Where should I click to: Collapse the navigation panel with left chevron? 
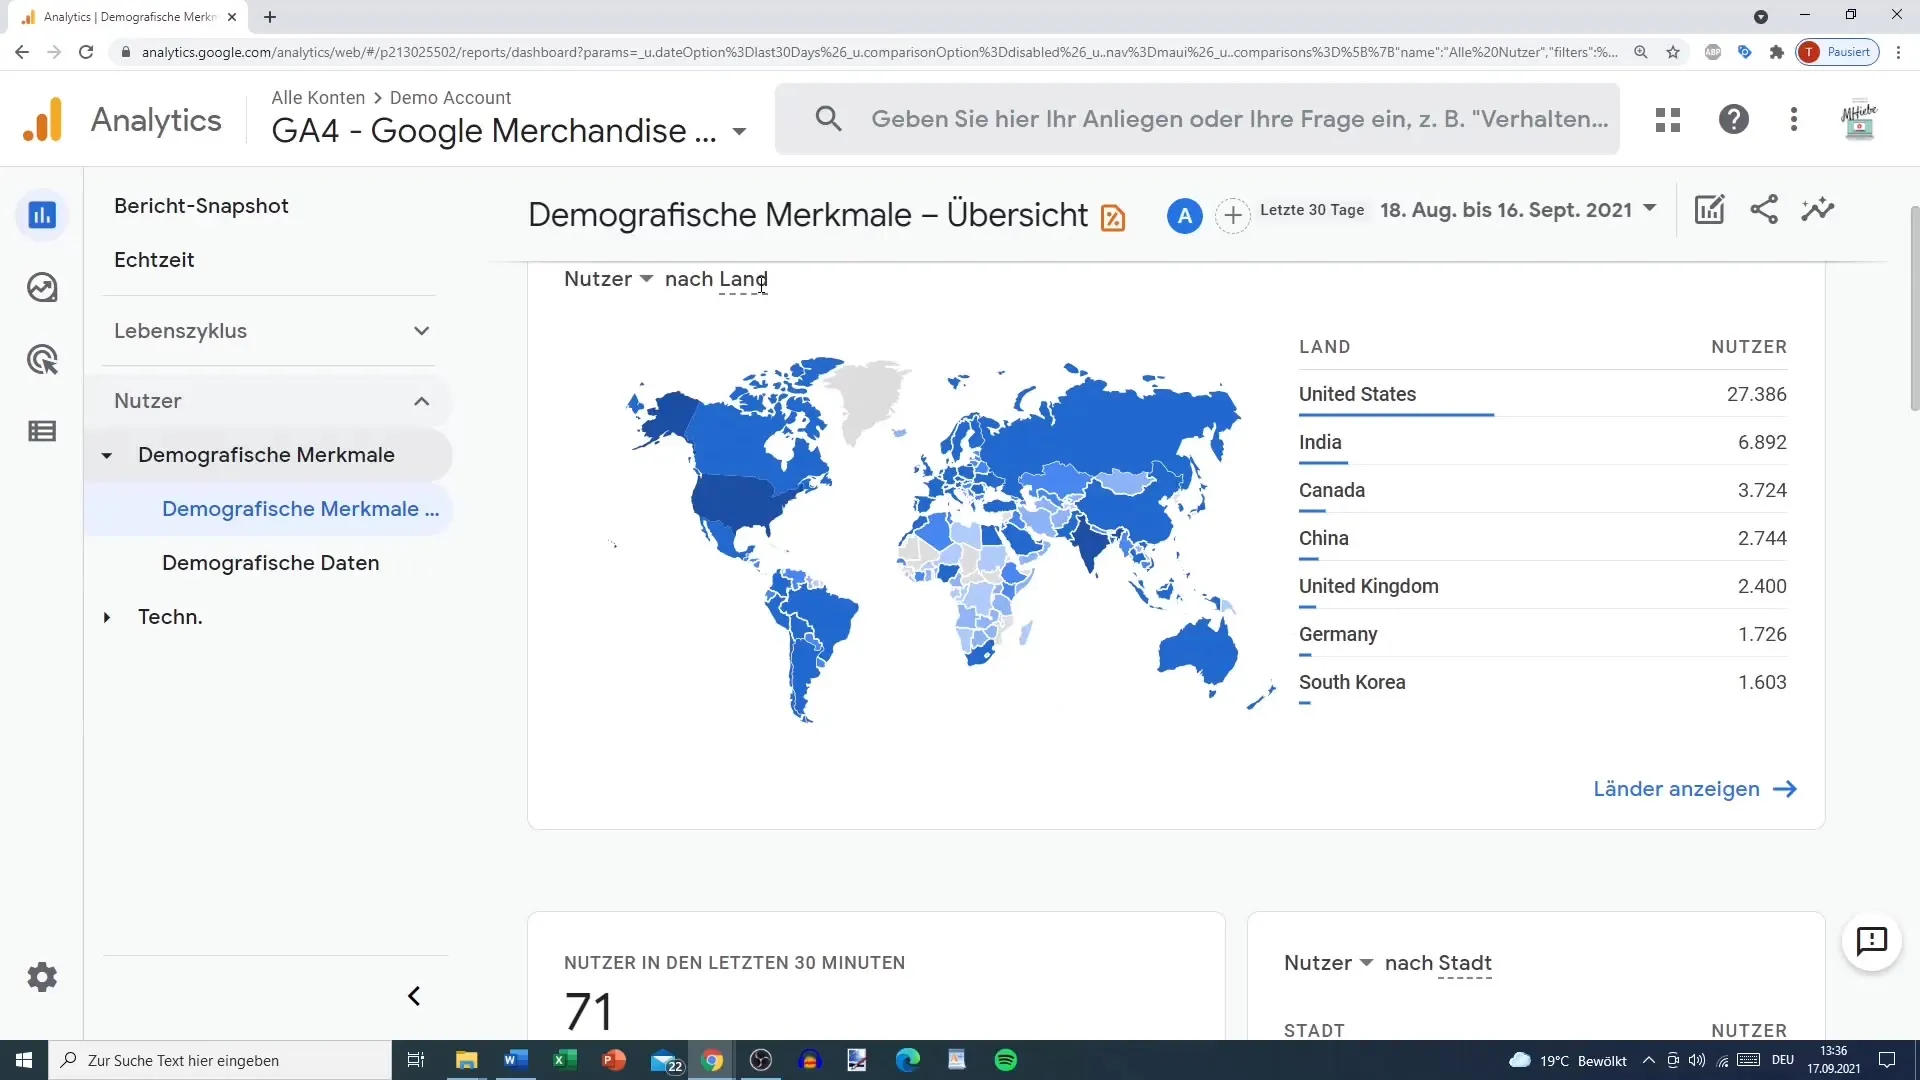pos(414,996)
